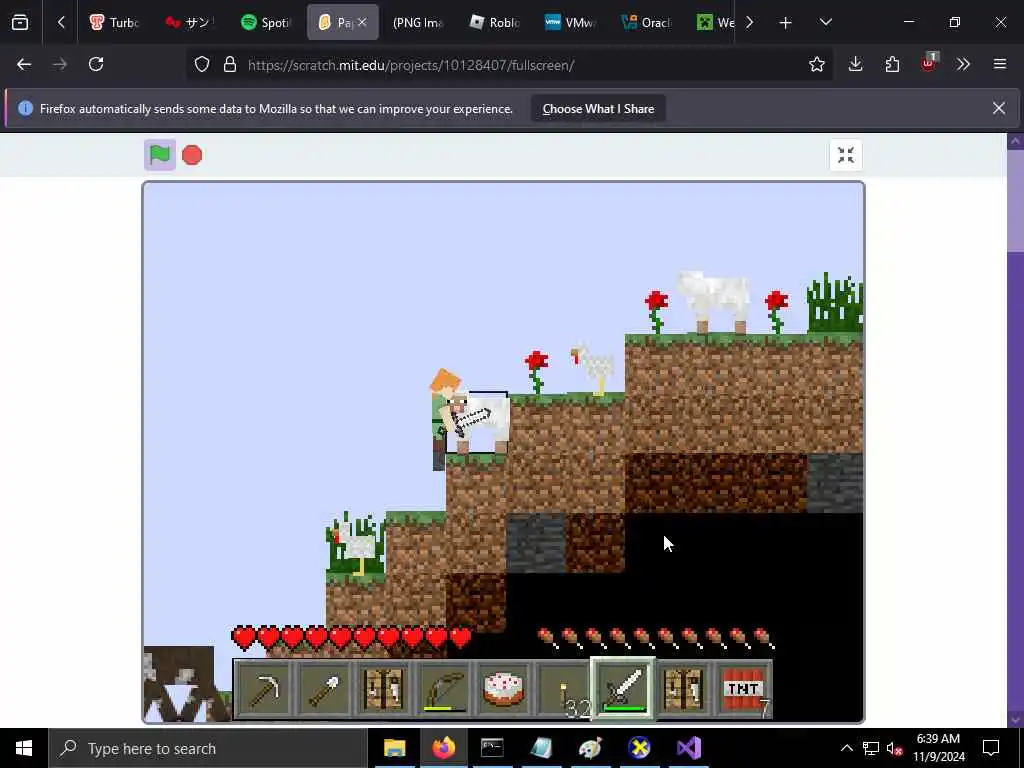Open a new tab with the plus button
The width and height of the screenshot is (1024, 768).
(786, 23)
